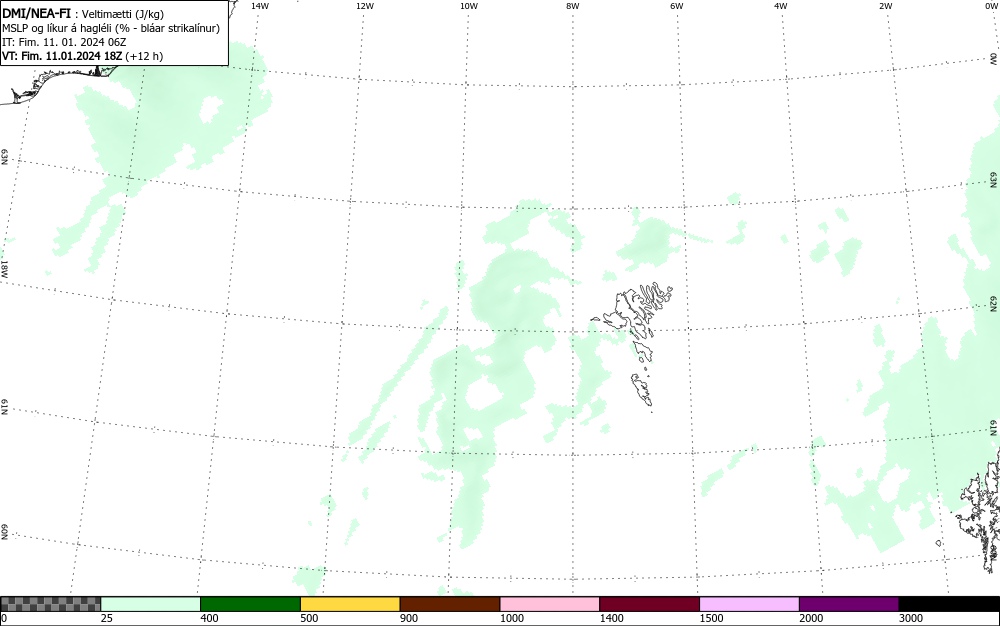
Task: Click the 18W label on left edge
Action: click(4, 268)
